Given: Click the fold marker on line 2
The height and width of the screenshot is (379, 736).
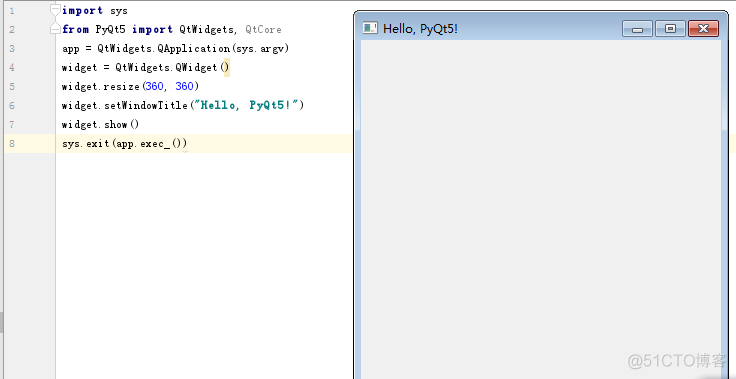Looking at the screenshot, I should (55, 29).
